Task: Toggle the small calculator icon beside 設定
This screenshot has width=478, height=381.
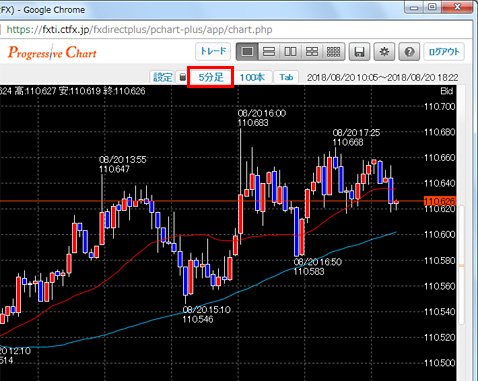Action: pos(182,77)
